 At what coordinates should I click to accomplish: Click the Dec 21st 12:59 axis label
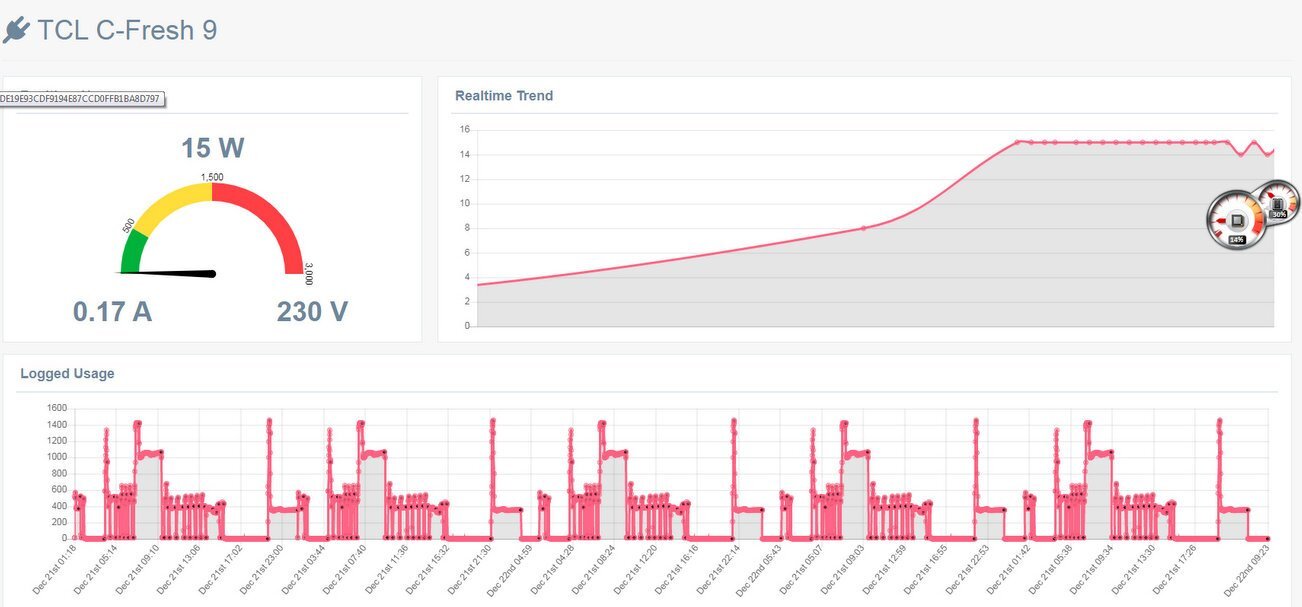click(883, 569)
